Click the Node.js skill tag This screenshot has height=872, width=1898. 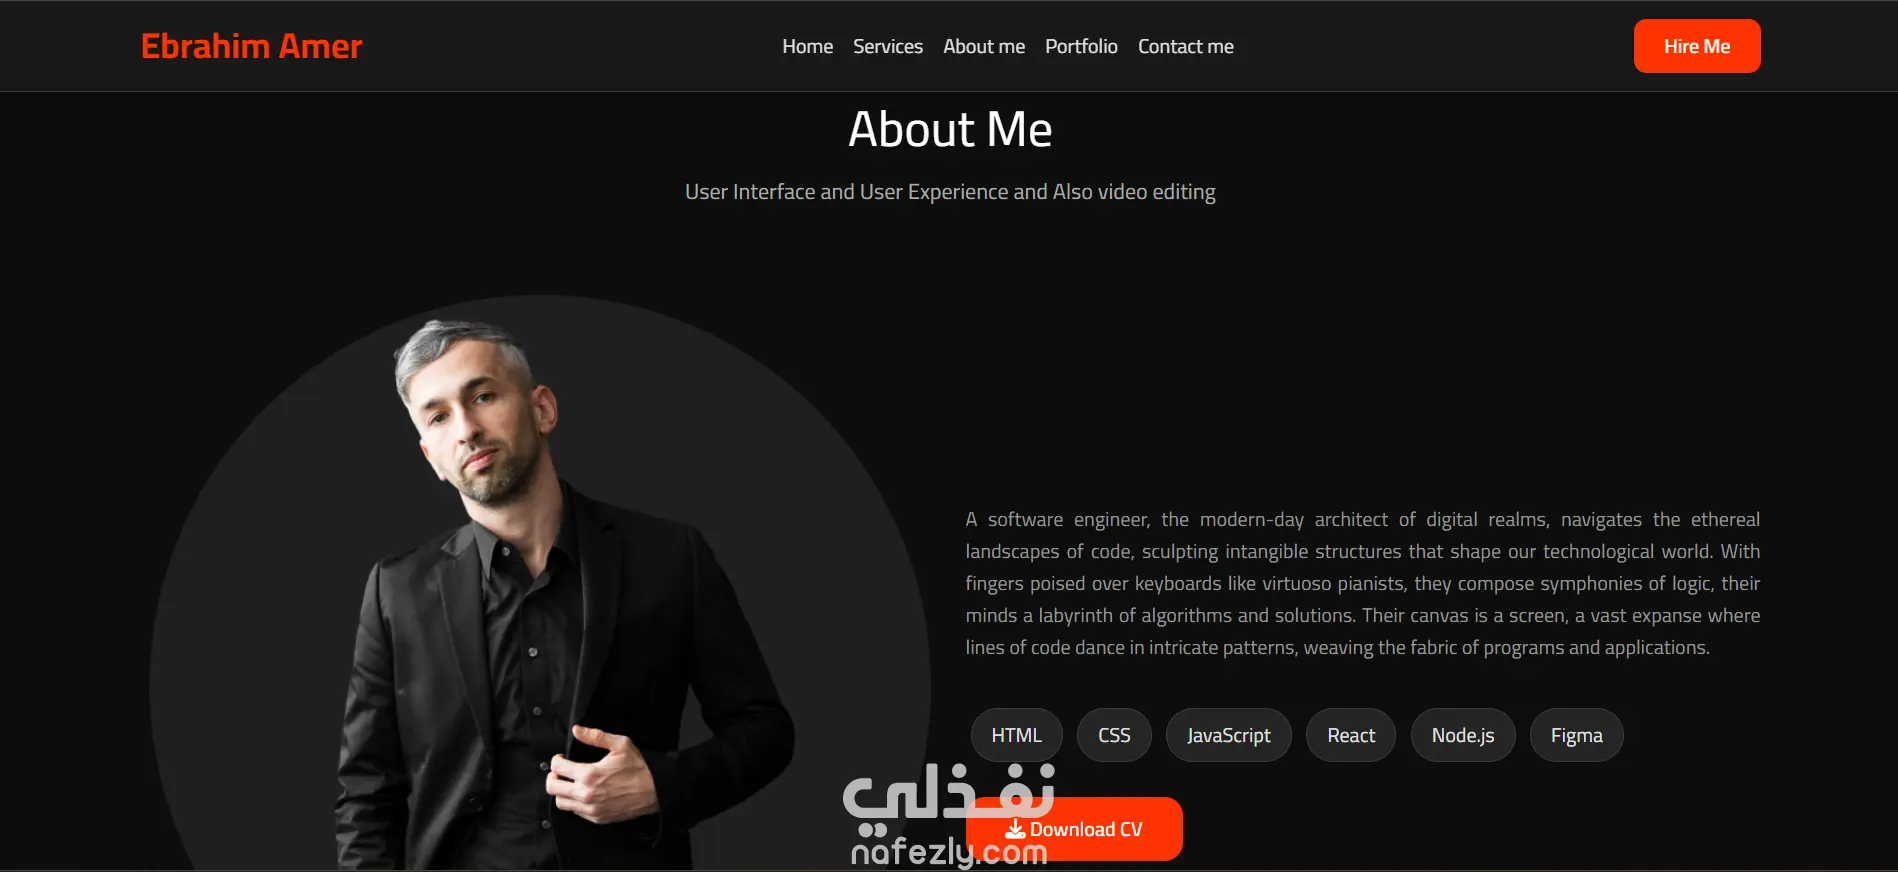[x=1463, y=735]
